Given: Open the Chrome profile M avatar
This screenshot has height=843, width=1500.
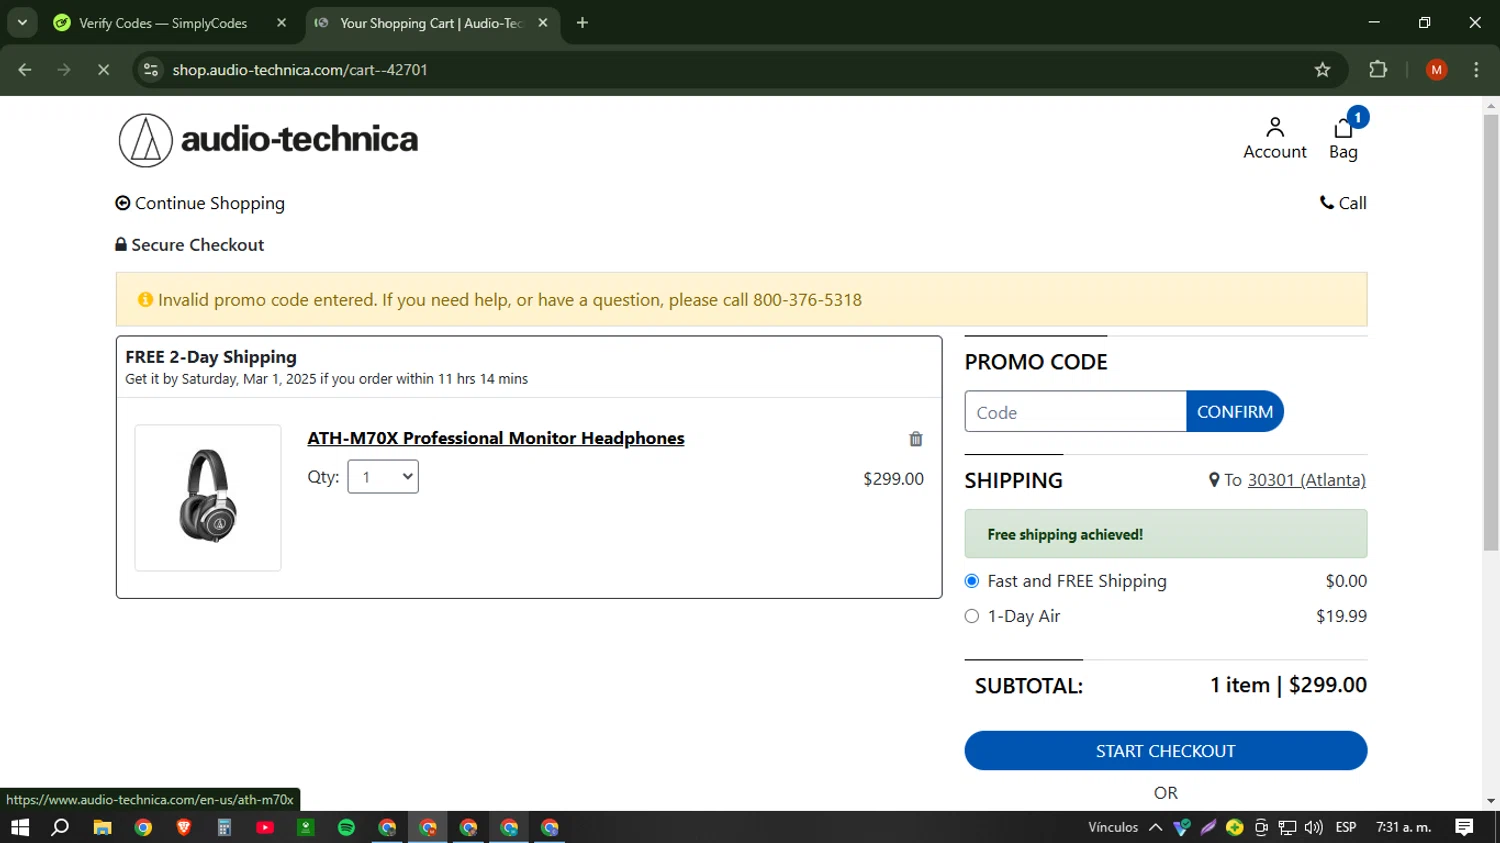Looking at the screenshot, I should pyautogui.click(x=1436, y=70).
